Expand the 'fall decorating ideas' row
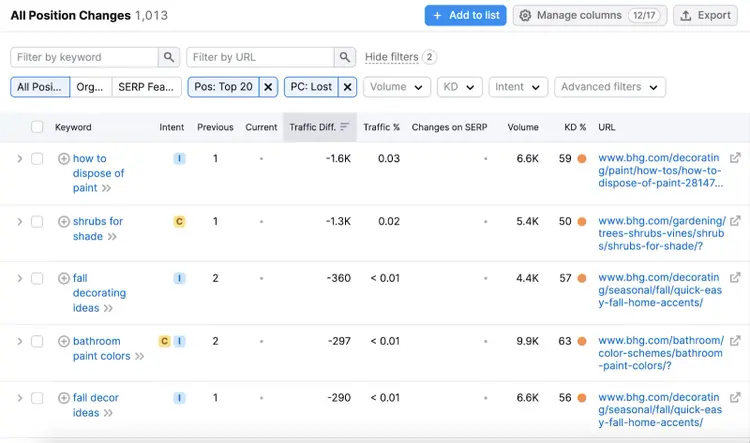 coord(20,278)
